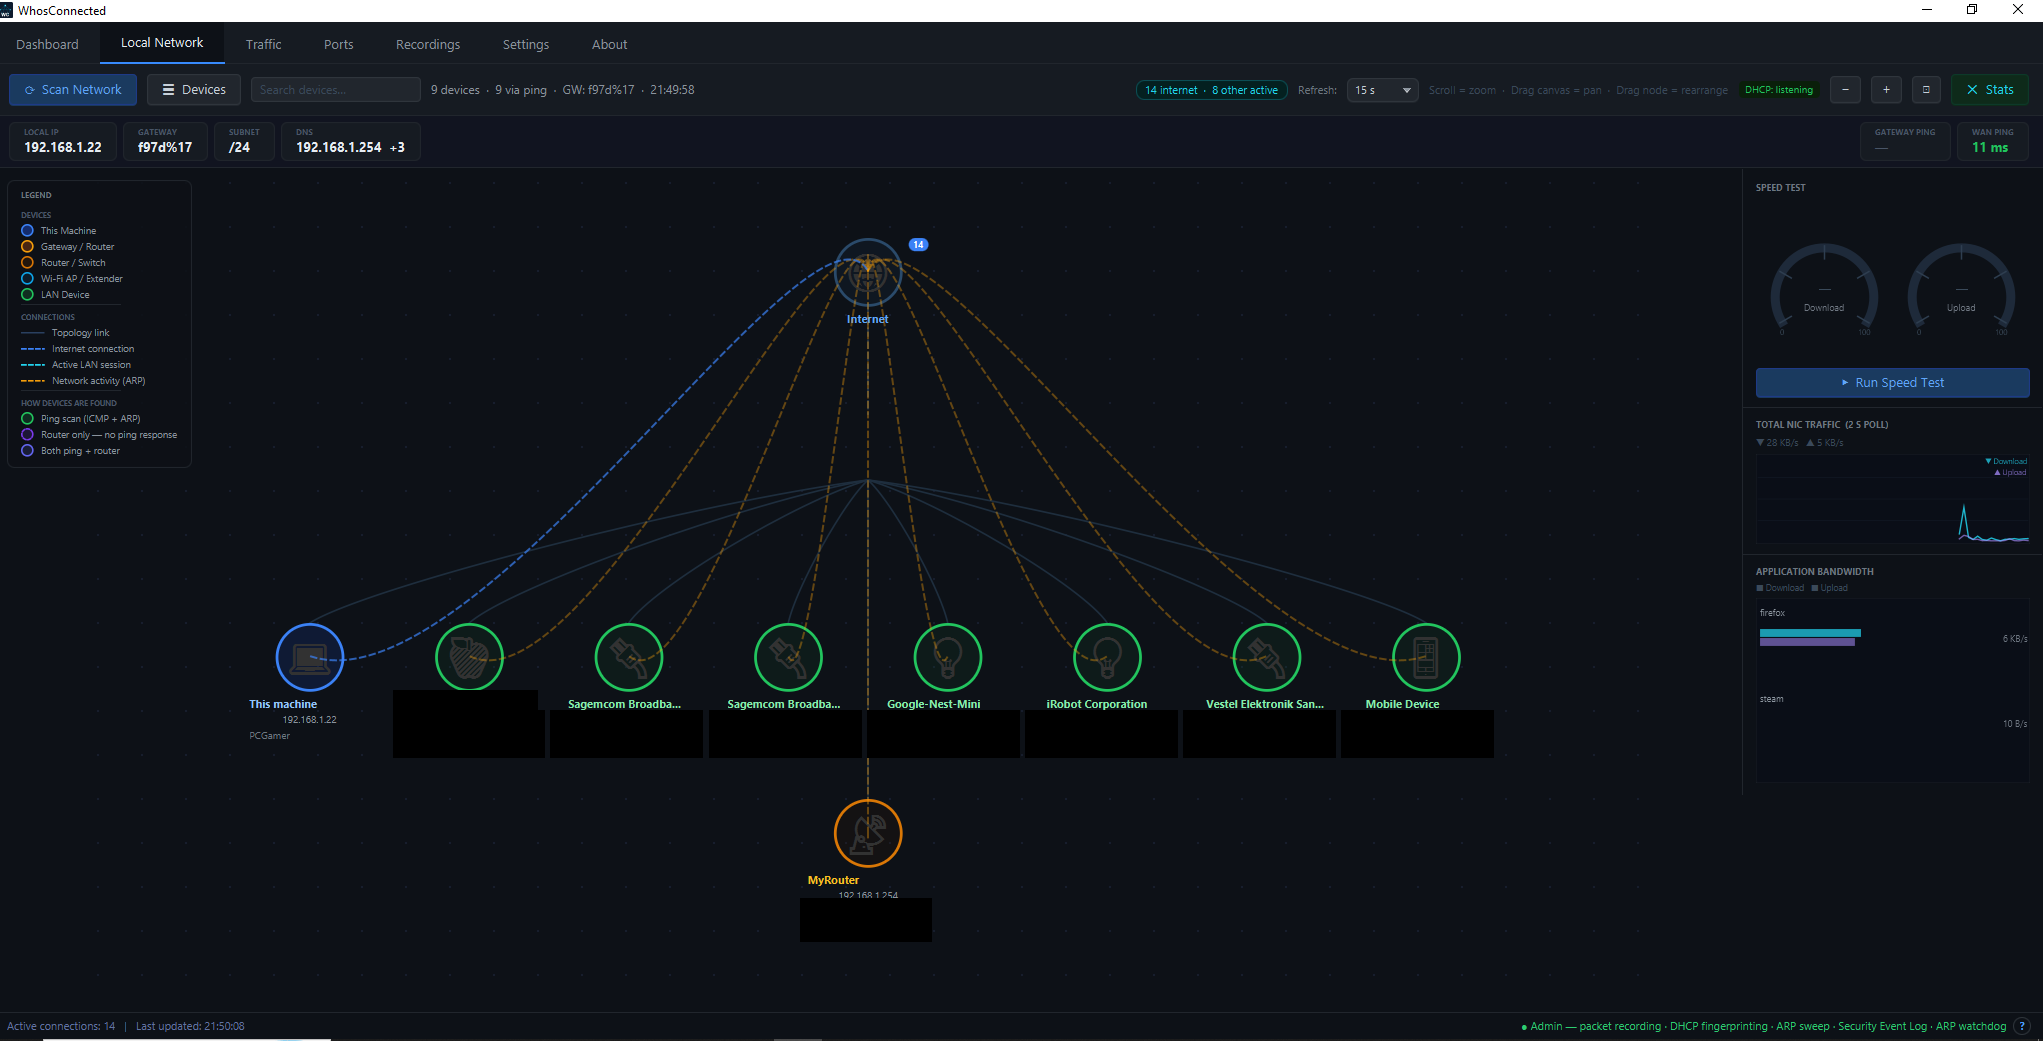This screenshot has width=2043, height=1041.
Task: Click the Gateway / Router legend entry
Action: point(68,247)
